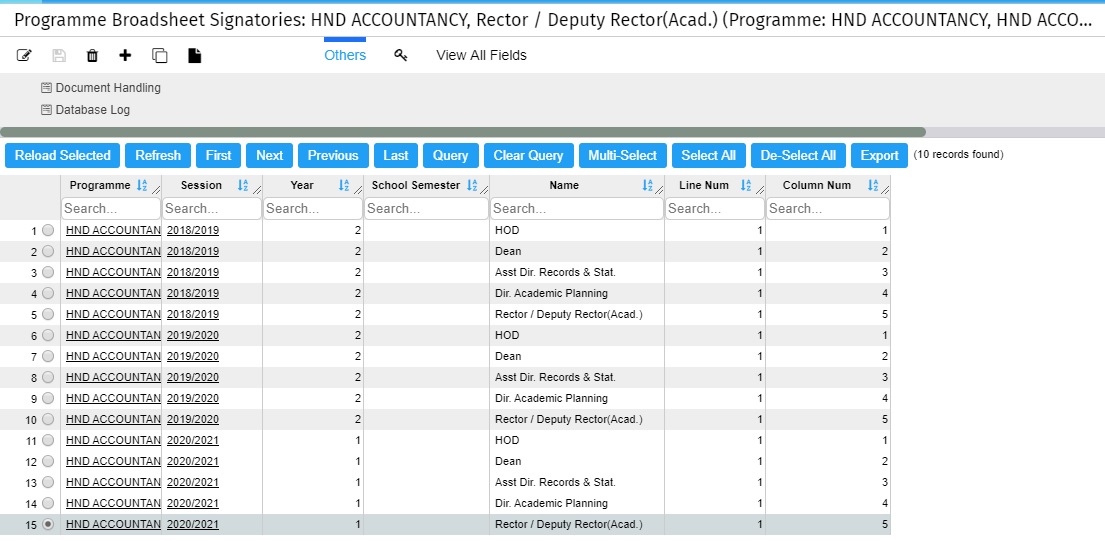Enable Multi-Select mode
1105x541 pixels.
(622, 156)
